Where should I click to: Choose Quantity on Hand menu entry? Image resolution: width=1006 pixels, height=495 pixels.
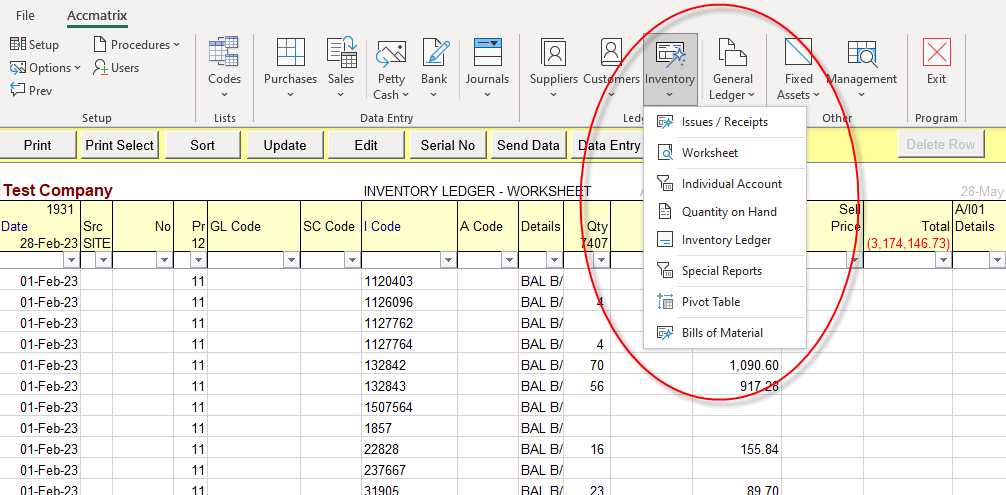(728, 212)
